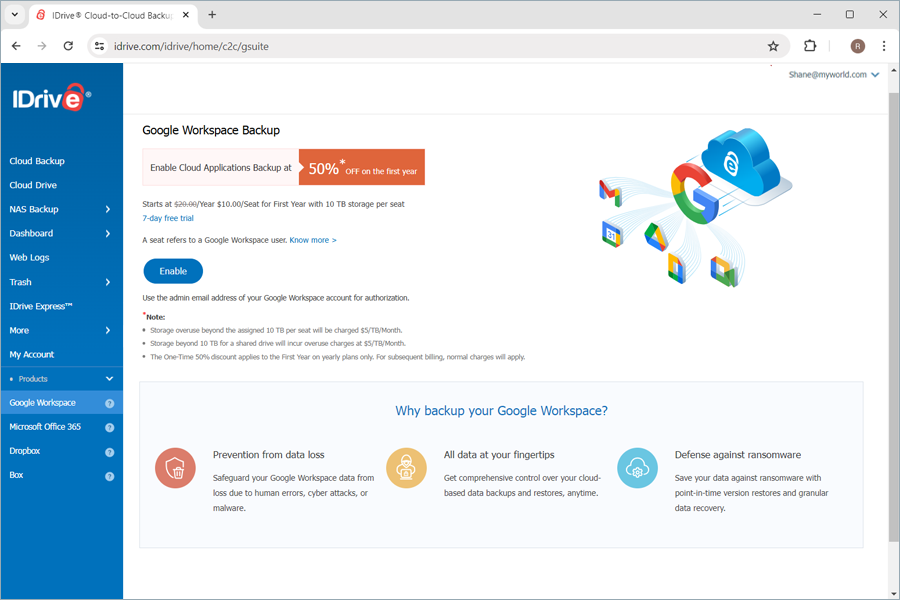Open Cloud Drive in sidebar
Screen dimensions: 900x600
click(33, 185)
